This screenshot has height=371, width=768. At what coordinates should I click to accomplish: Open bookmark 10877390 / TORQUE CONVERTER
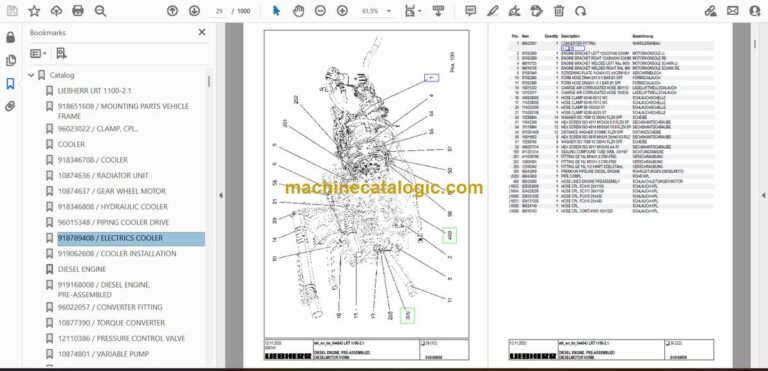coord(111,323)
